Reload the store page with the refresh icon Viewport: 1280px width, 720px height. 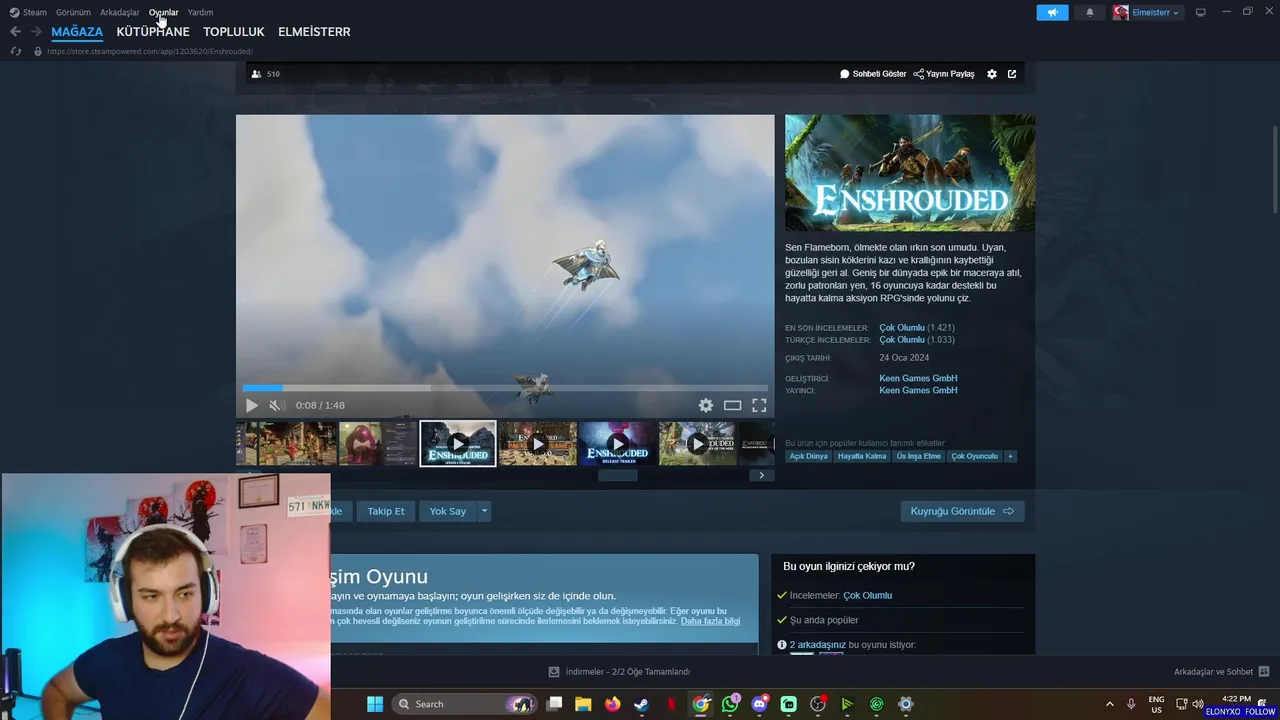15,51
